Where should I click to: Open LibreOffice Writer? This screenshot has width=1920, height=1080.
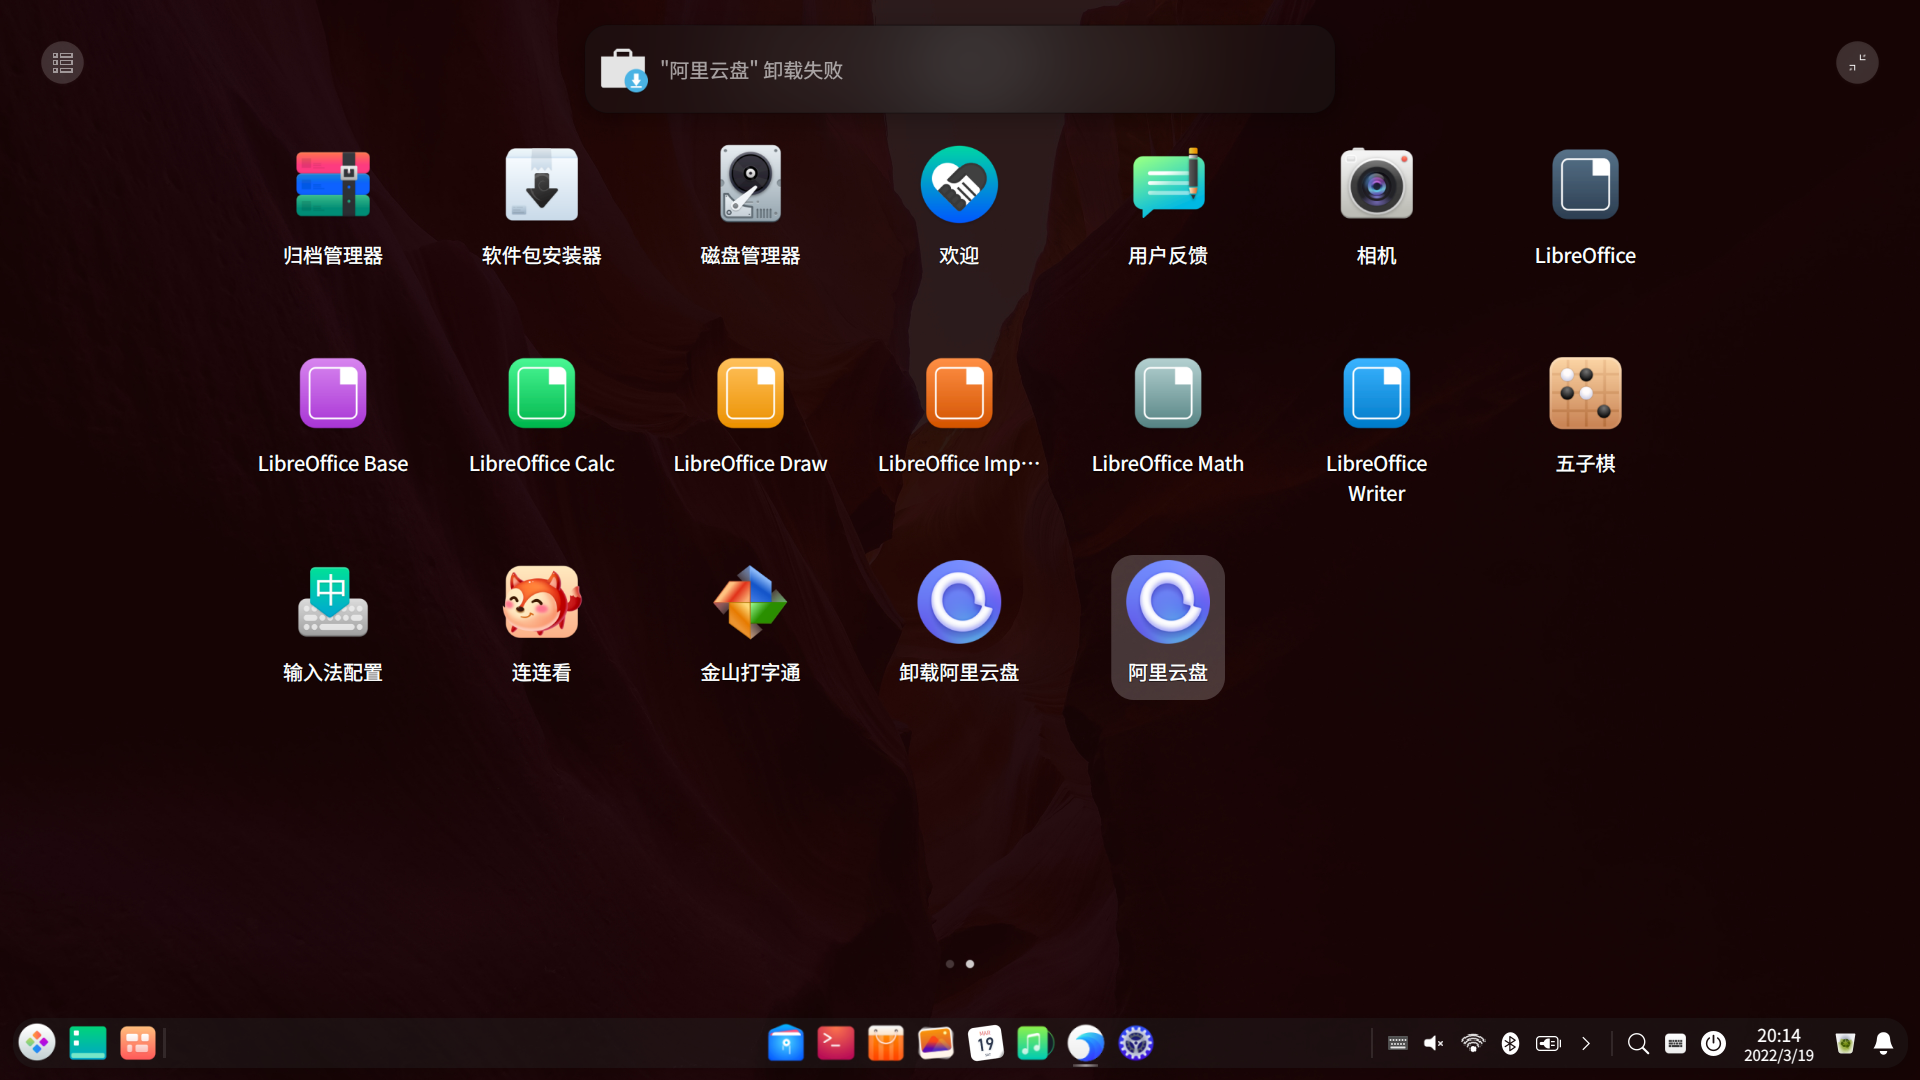point(1375,393)
